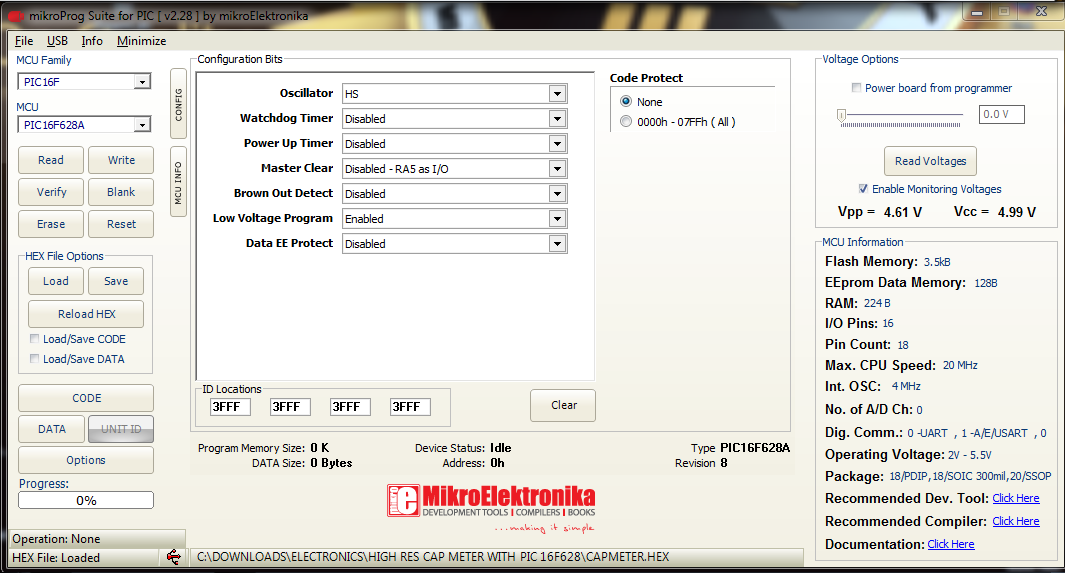1065x573 pixels.
Task: Open the CODE view button
Action: 86,398
